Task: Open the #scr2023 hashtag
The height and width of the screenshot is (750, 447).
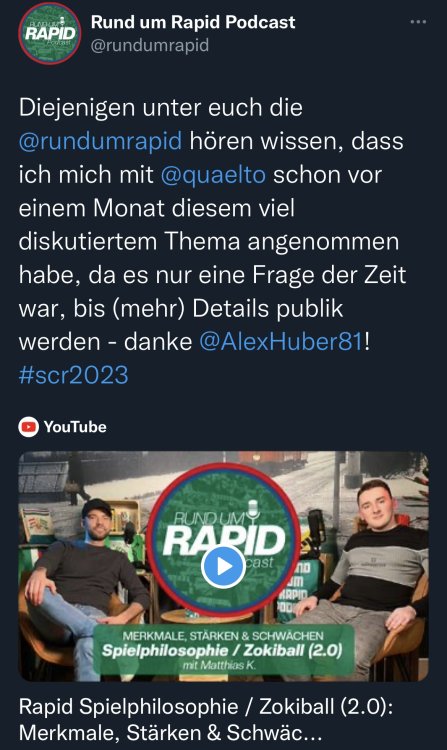Action: [74, 375]
